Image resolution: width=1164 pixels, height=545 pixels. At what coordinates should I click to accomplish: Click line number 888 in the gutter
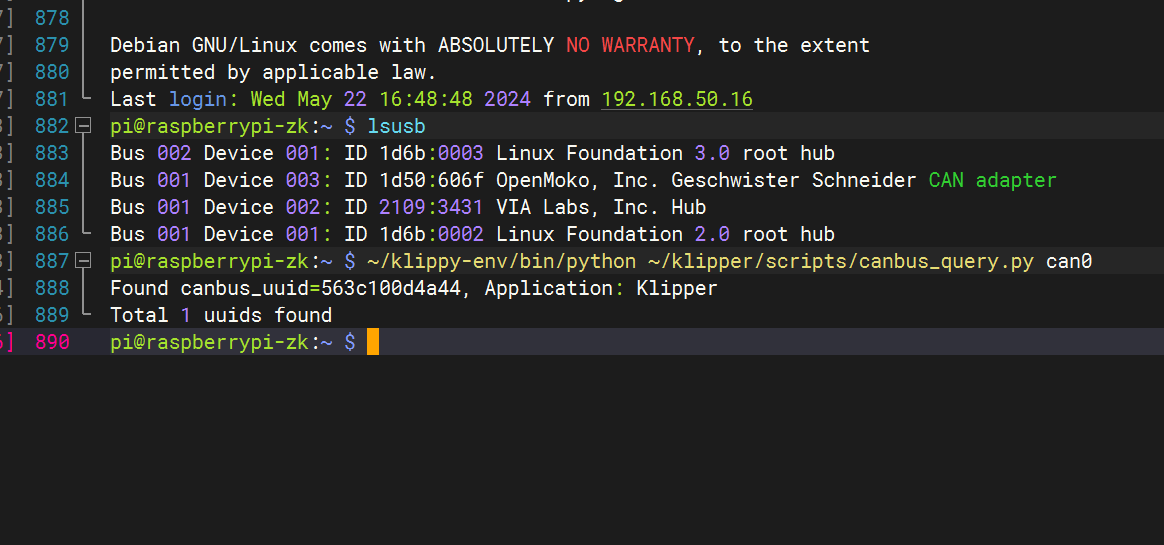coord(52,288)
